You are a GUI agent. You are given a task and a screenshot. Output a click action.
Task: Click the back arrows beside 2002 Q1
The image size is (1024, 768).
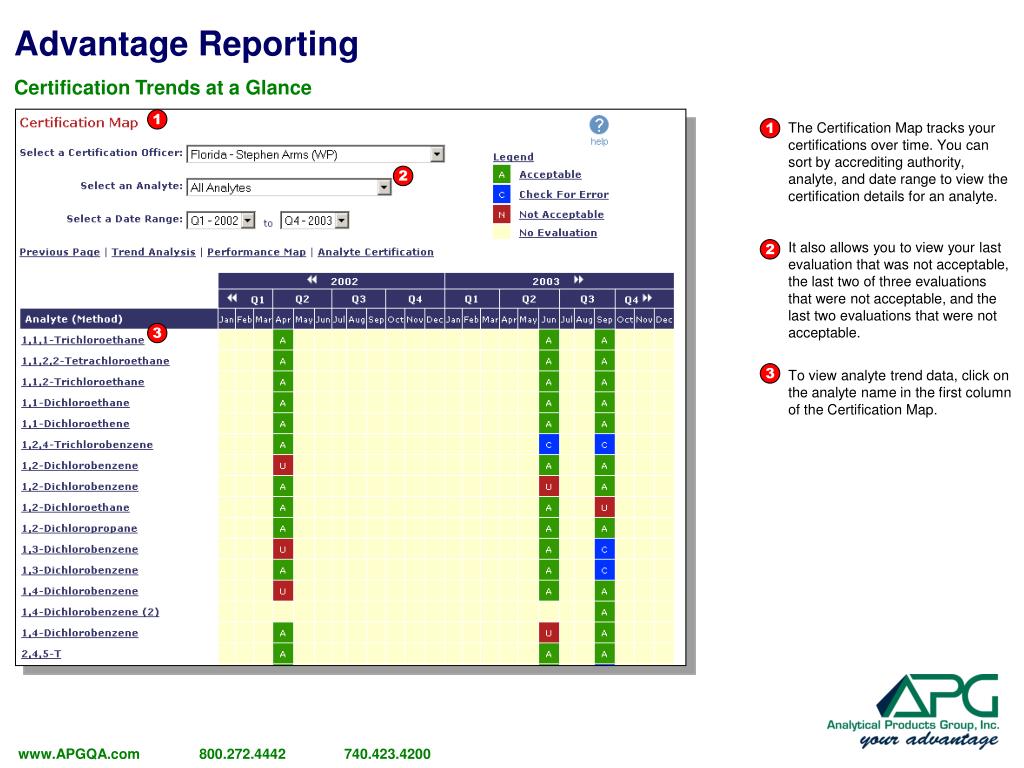(x=232, y=298)
